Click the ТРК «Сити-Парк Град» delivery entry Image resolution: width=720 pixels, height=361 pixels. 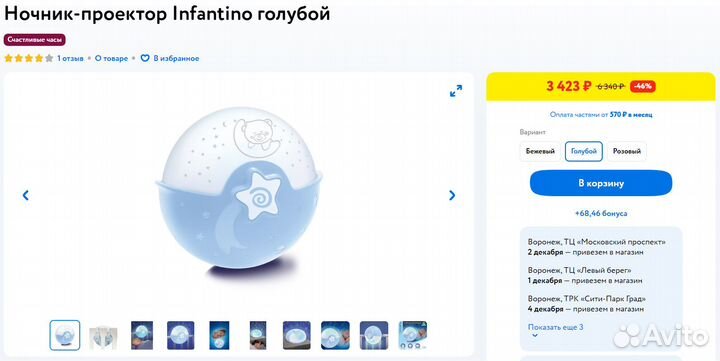pos(587,304)
